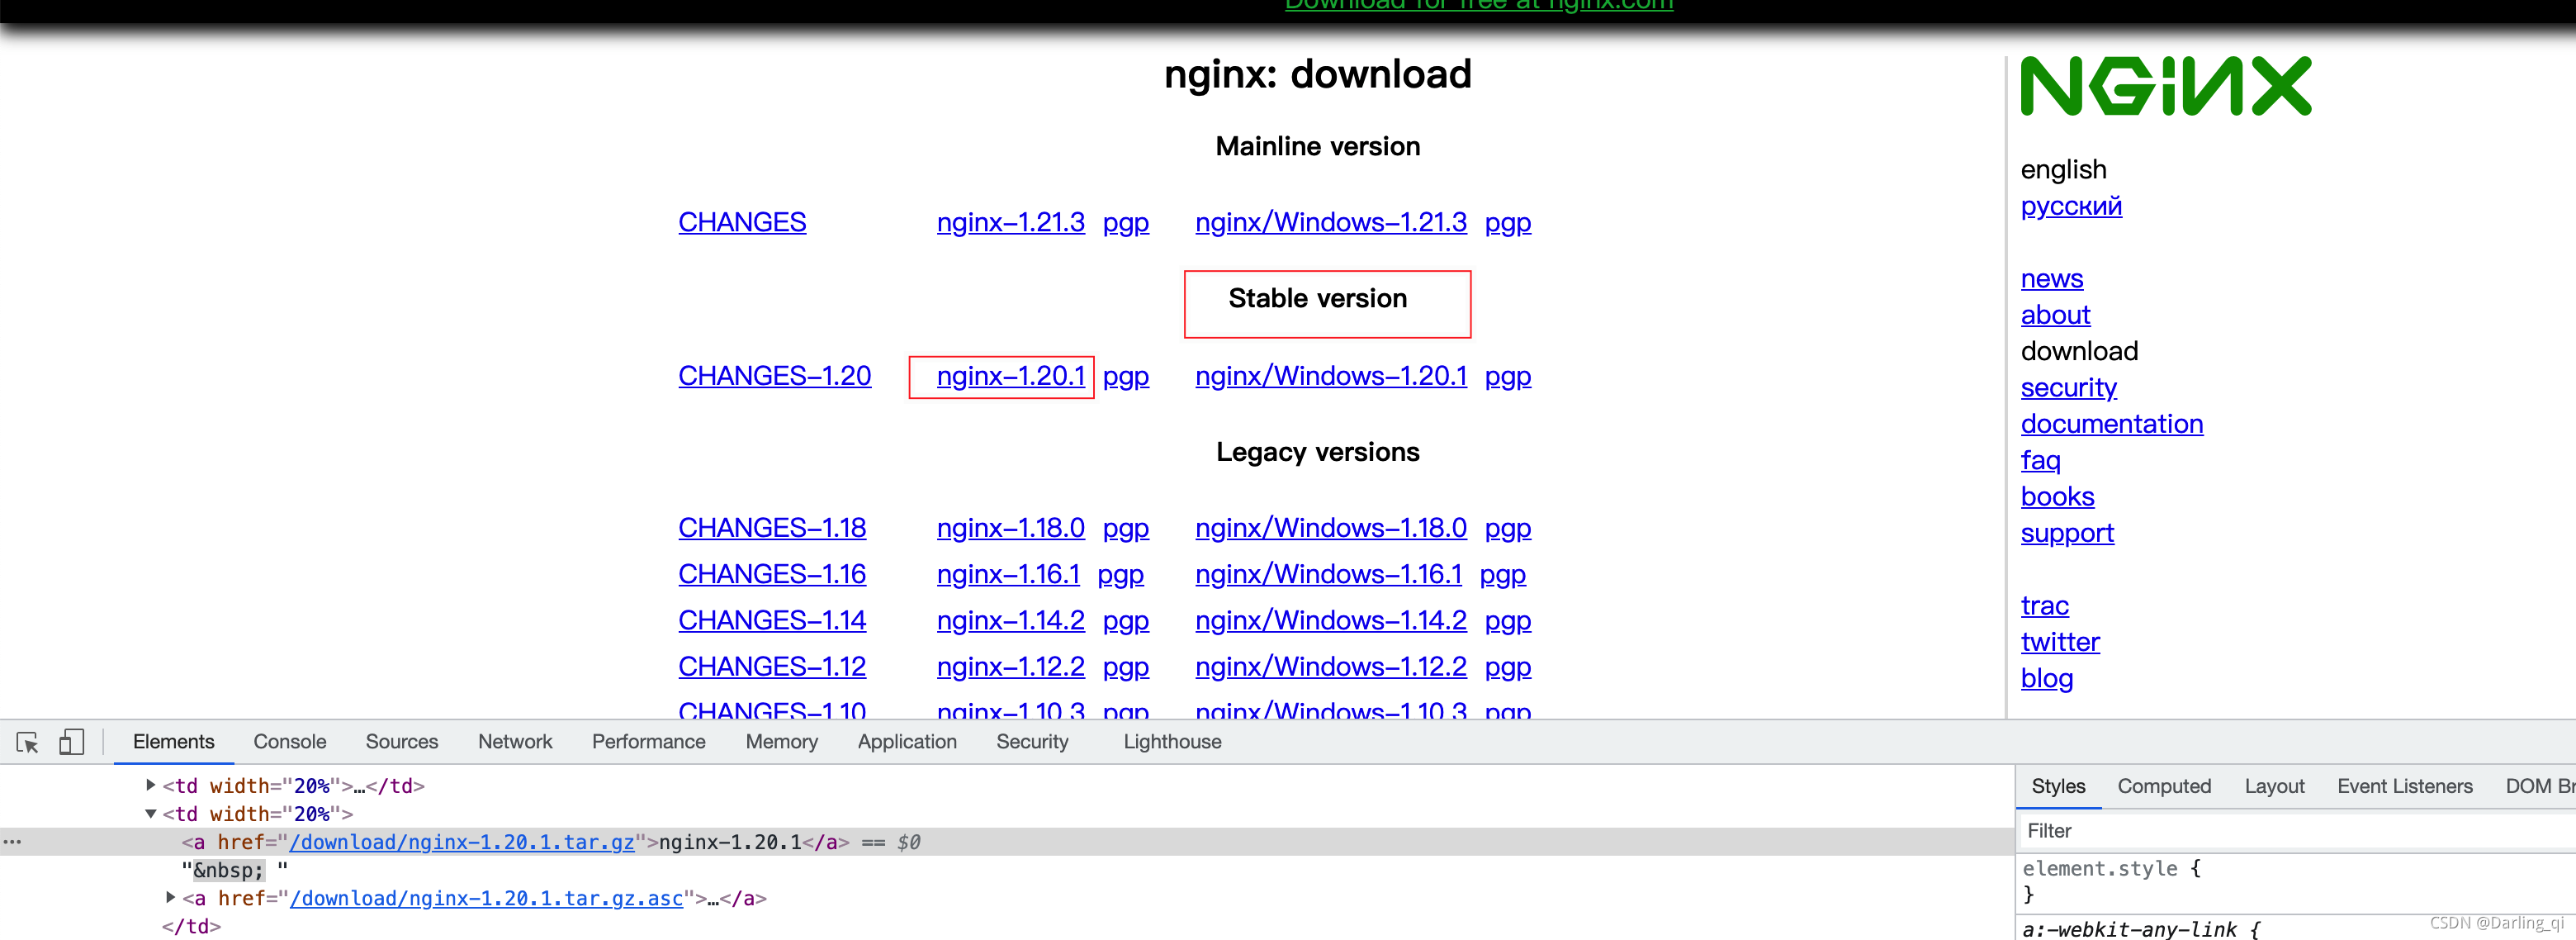Open the trac sidebar link
The width and height of the screenshot is (2576, 940).
click(2044, 606)
